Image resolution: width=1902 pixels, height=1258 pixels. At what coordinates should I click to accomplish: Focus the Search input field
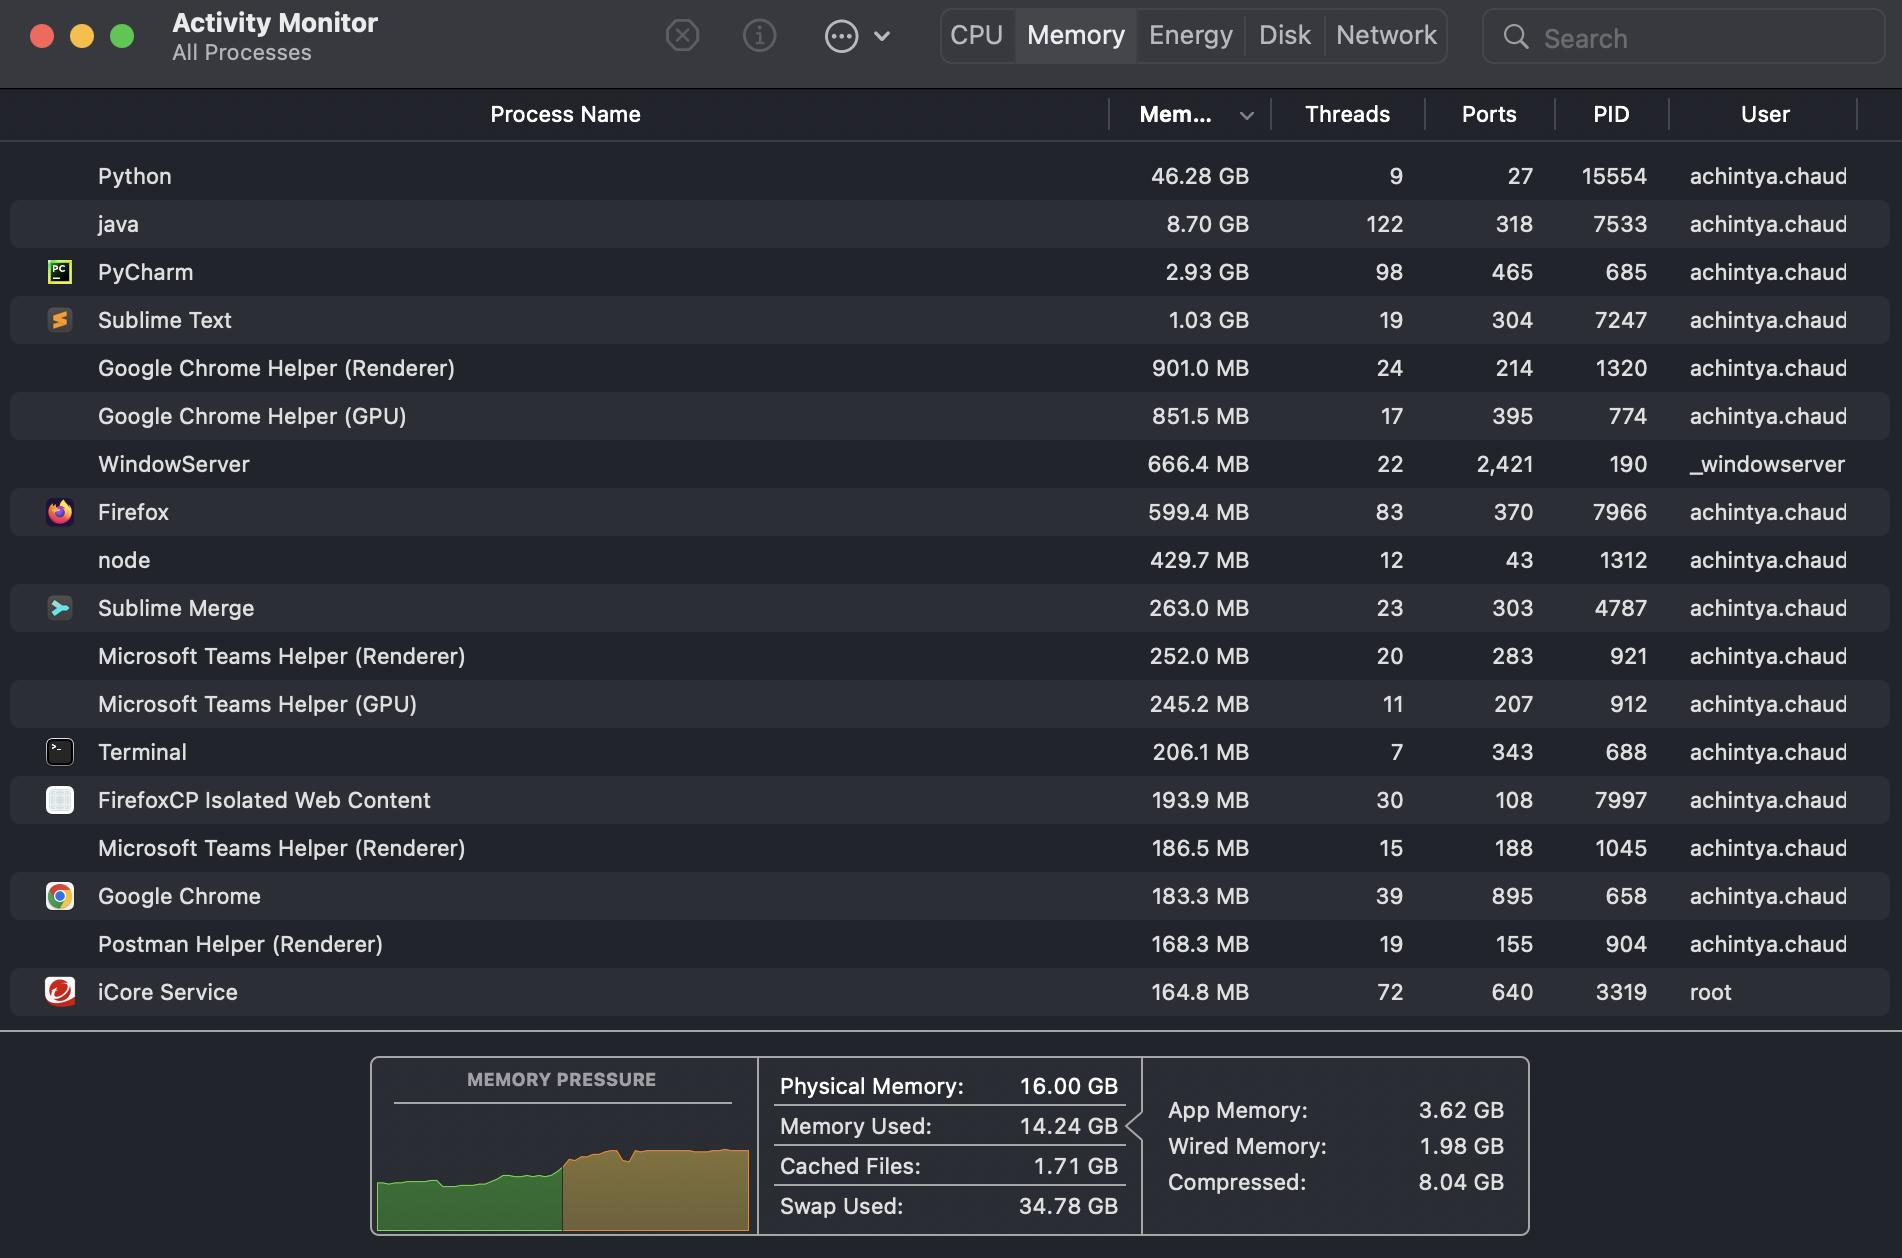tap(1684, 37)
